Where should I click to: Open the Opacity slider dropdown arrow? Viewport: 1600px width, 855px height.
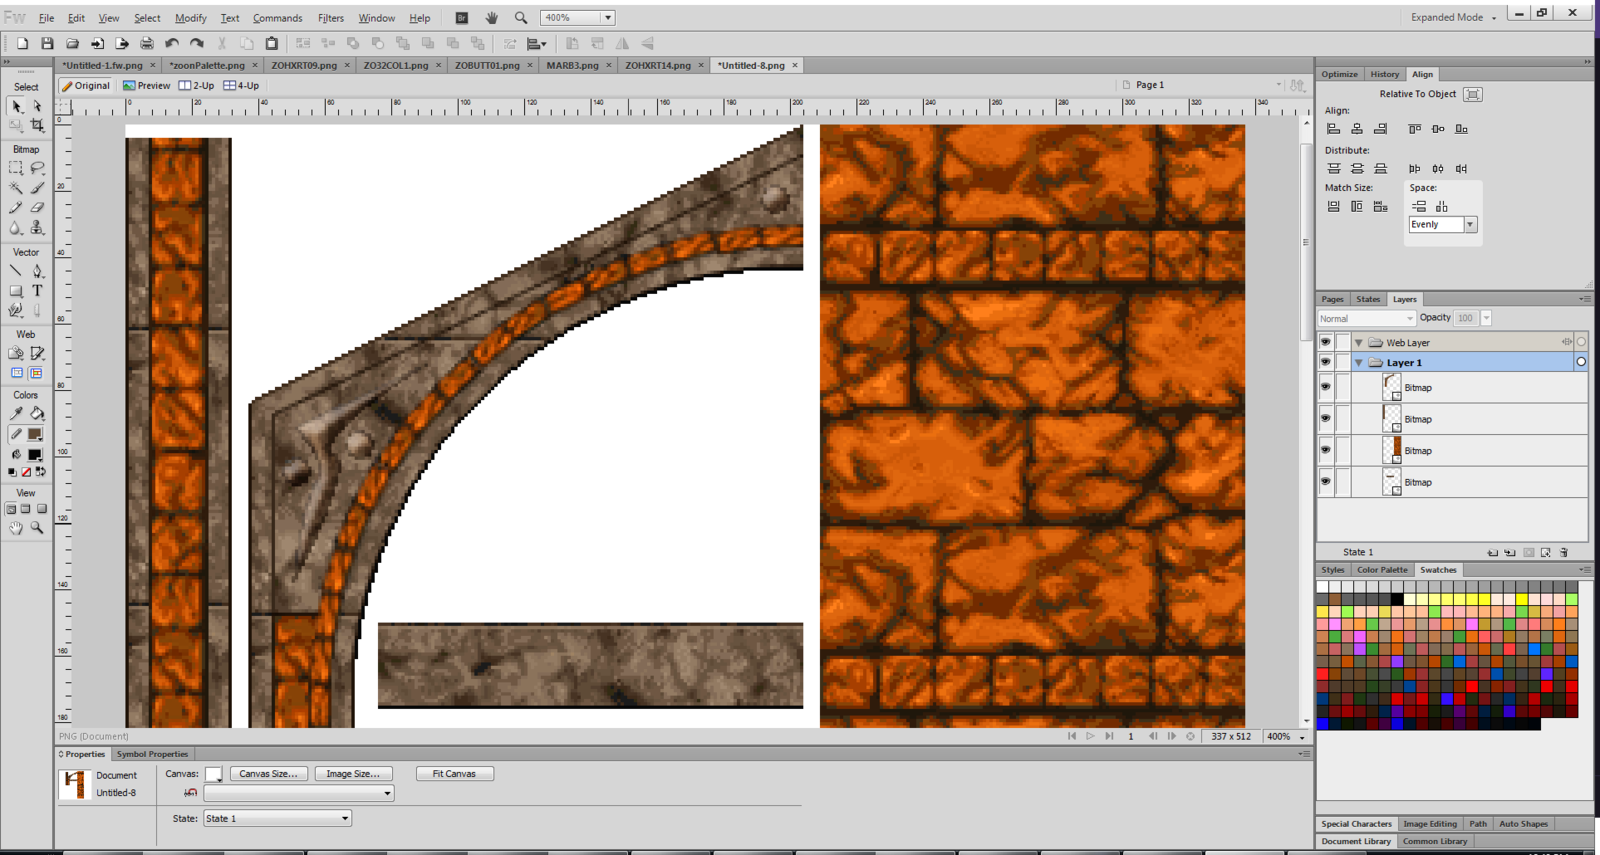coord(1486,318)
